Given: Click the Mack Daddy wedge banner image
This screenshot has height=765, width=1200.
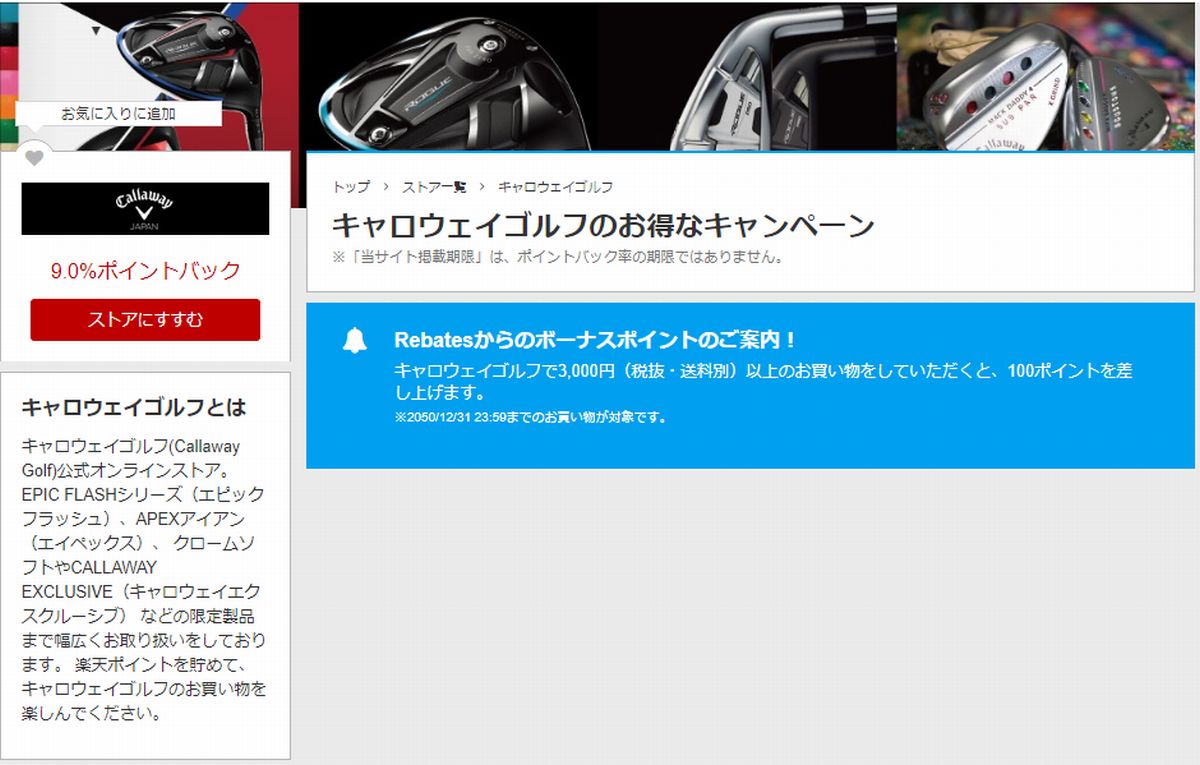Looking at the screenshot, I should pyautogui.click(x=1046, y=77).
